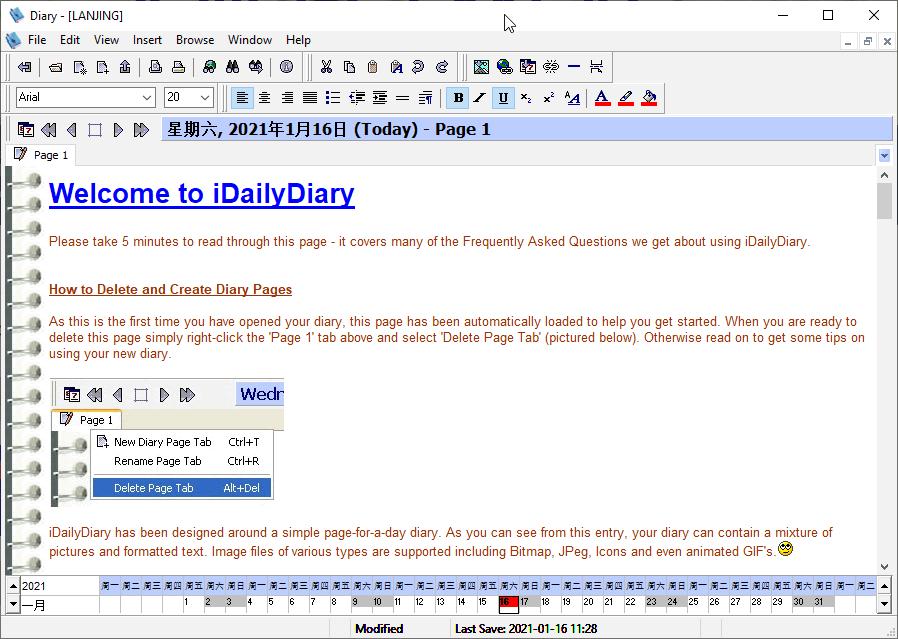Viewport: 898px width, 639px height.
Task: Click the increase indent icon
Action: [380, 98]
